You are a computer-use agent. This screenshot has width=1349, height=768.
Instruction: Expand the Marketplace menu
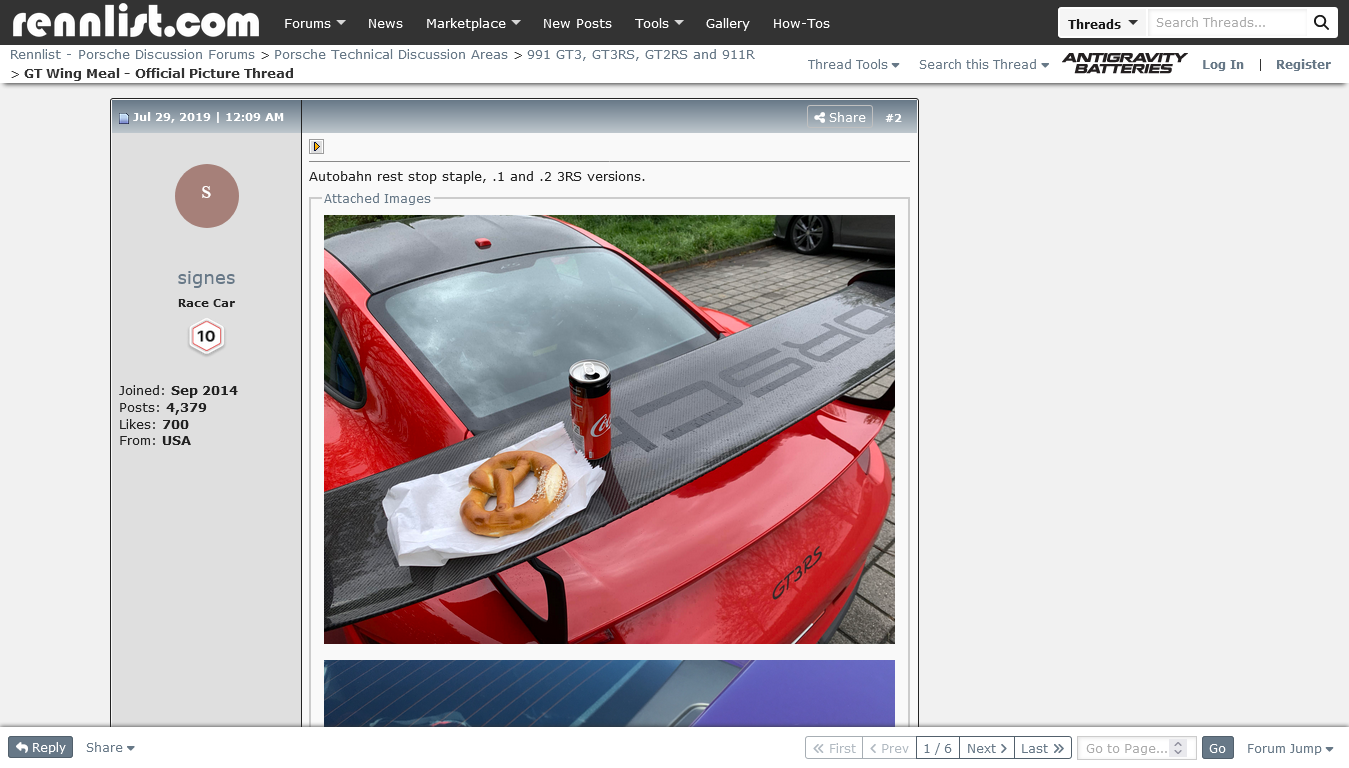(473, 23)
